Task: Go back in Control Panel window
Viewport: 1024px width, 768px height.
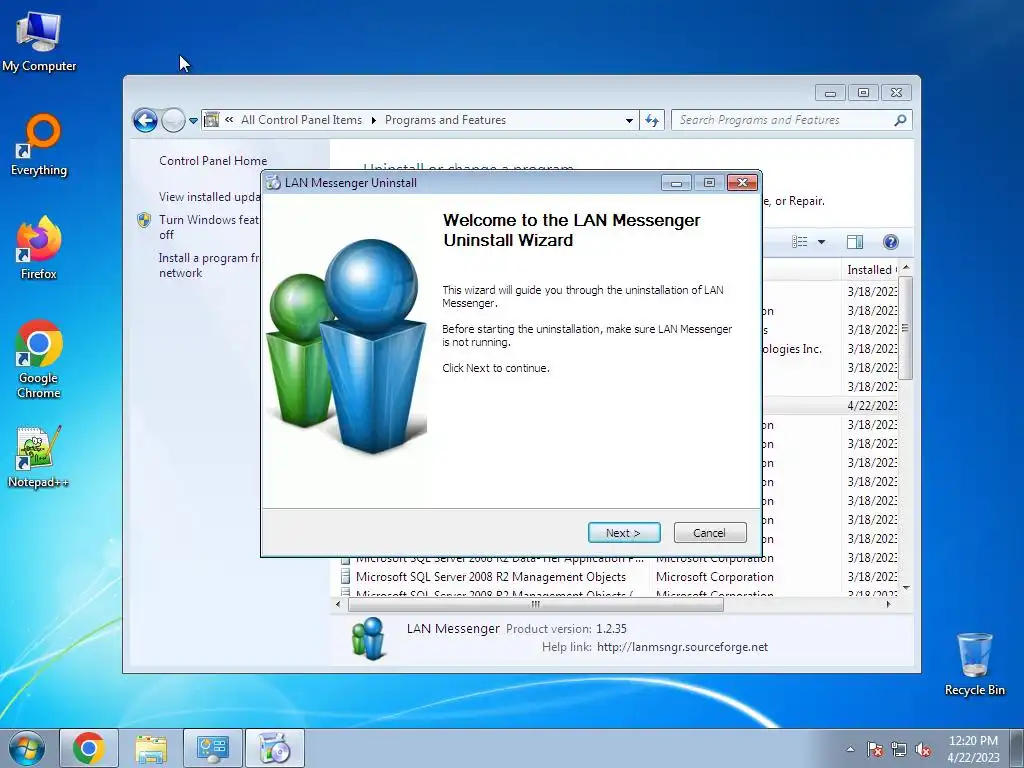Action: [x=145, y=120]
